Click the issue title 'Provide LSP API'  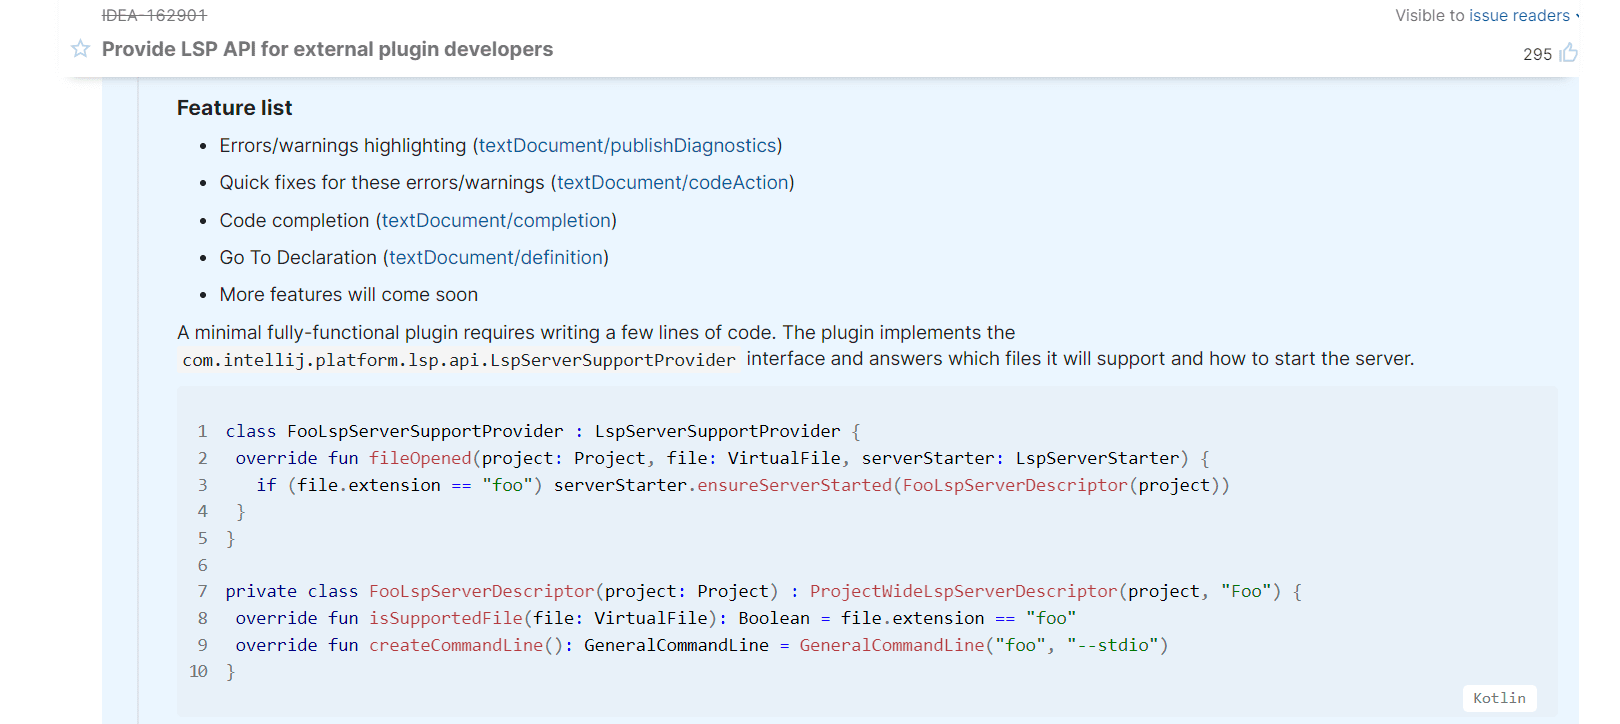(x=327, y=49)
